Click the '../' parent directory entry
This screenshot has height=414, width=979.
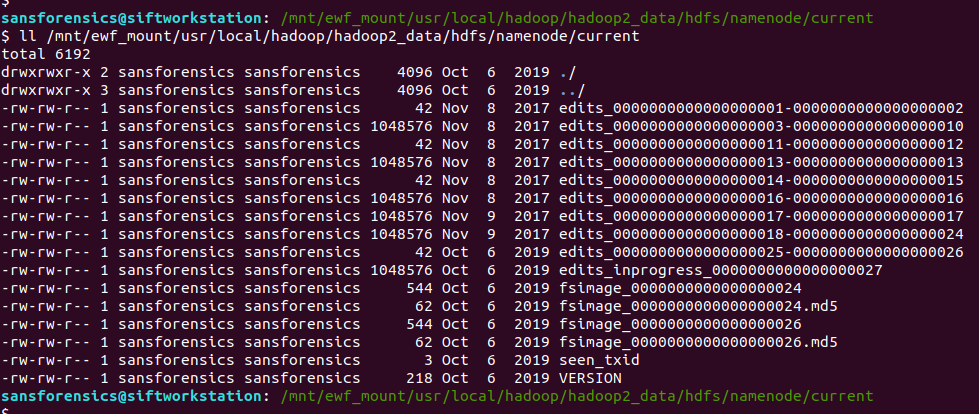pos(573,91)
